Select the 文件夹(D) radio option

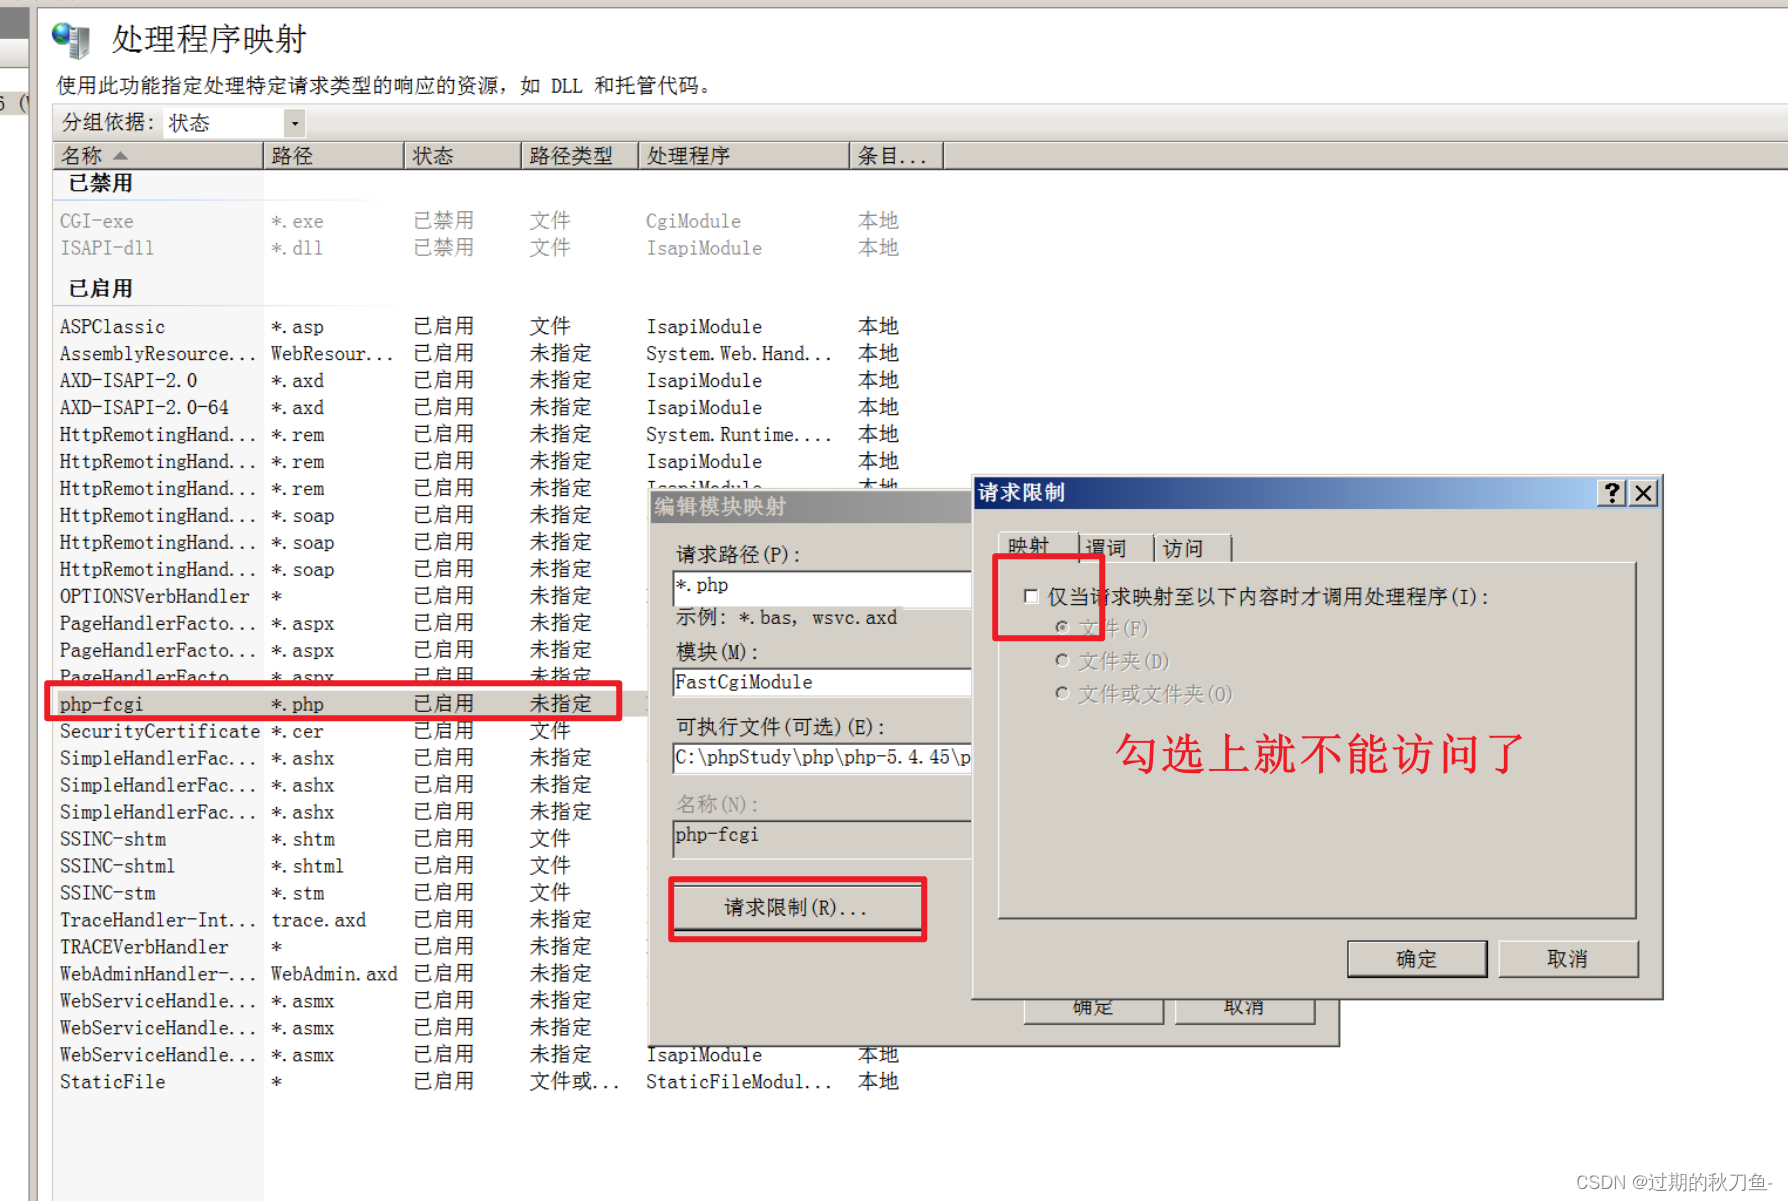[x=1062, y=661]
